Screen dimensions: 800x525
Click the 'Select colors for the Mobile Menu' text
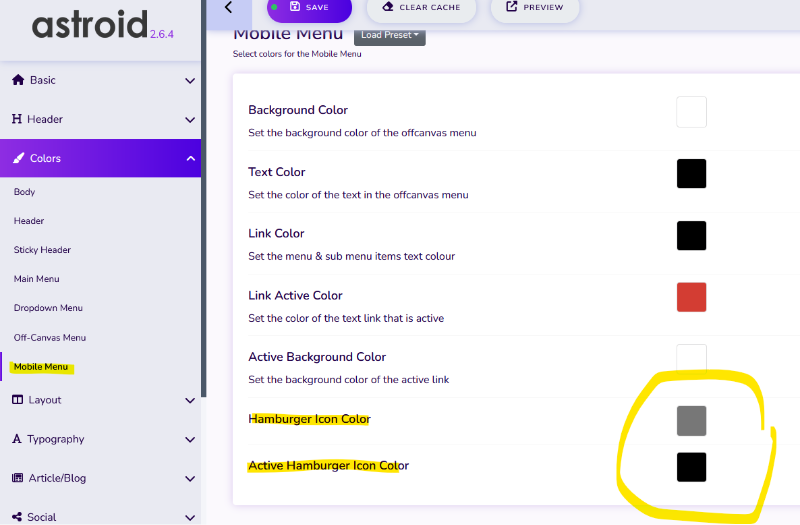point(297,54)
